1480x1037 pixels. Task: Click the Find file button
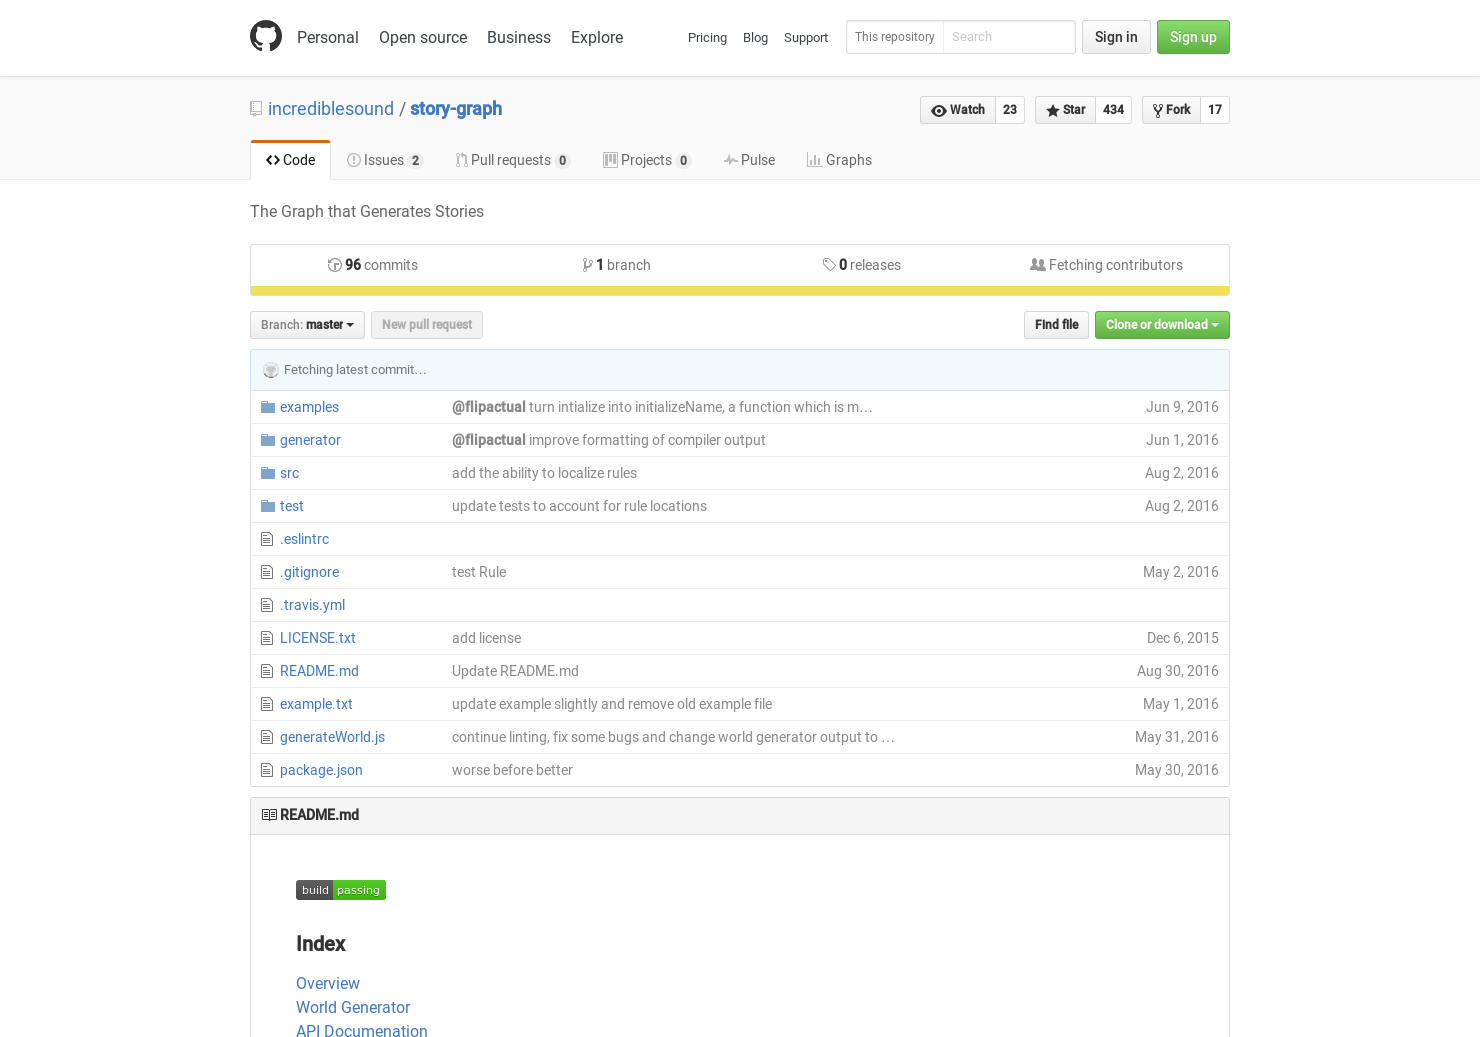click(1056, 325)
